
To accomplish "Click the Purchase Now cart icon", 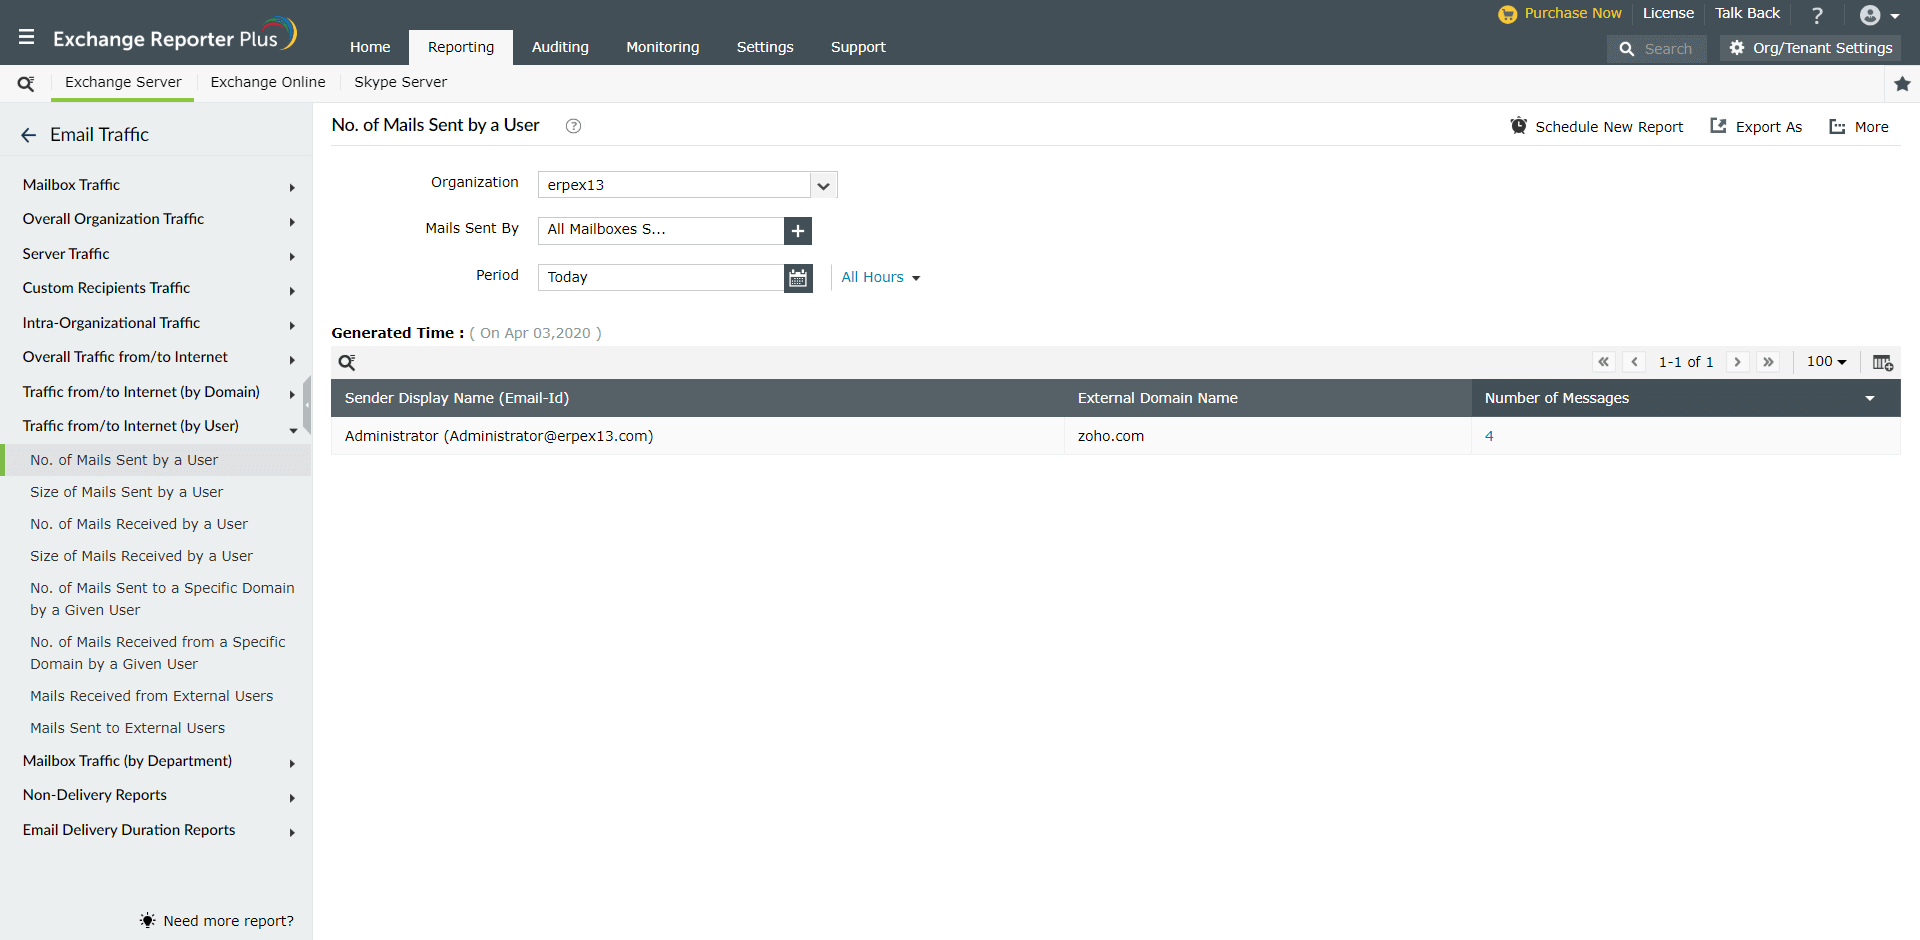I will pos(1507,14).
